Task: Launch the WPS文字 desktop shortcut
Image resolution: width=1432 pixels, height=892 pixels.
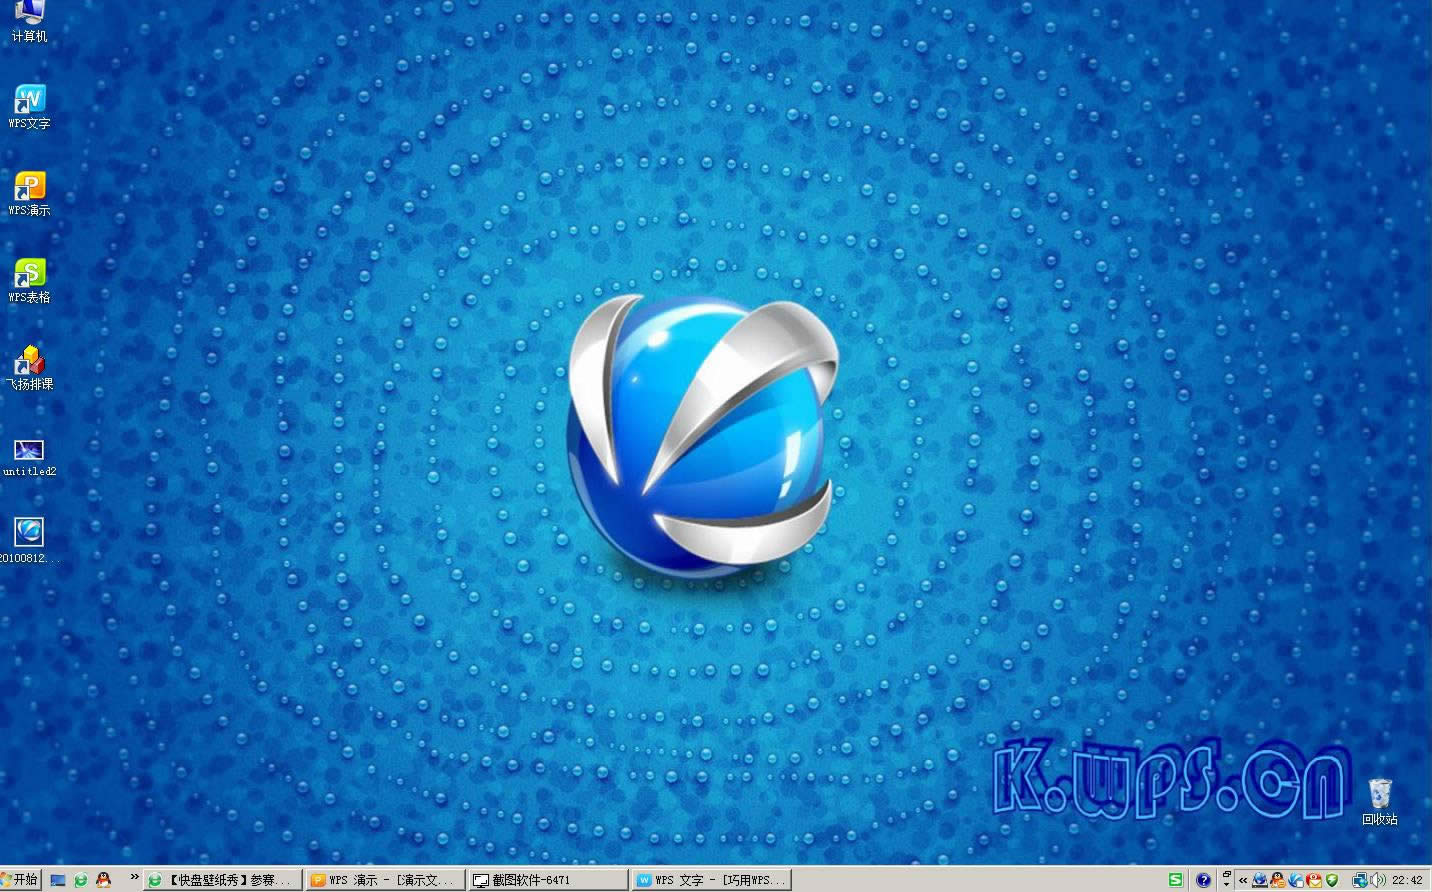Action: coord(29,107)
